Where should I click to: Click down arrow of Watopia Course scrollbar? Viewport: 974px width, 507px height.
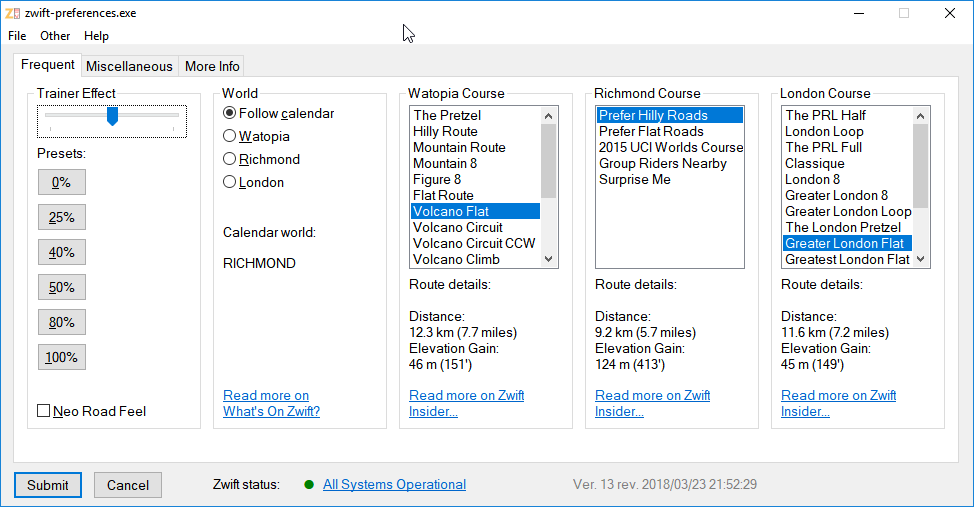(548, 259)
